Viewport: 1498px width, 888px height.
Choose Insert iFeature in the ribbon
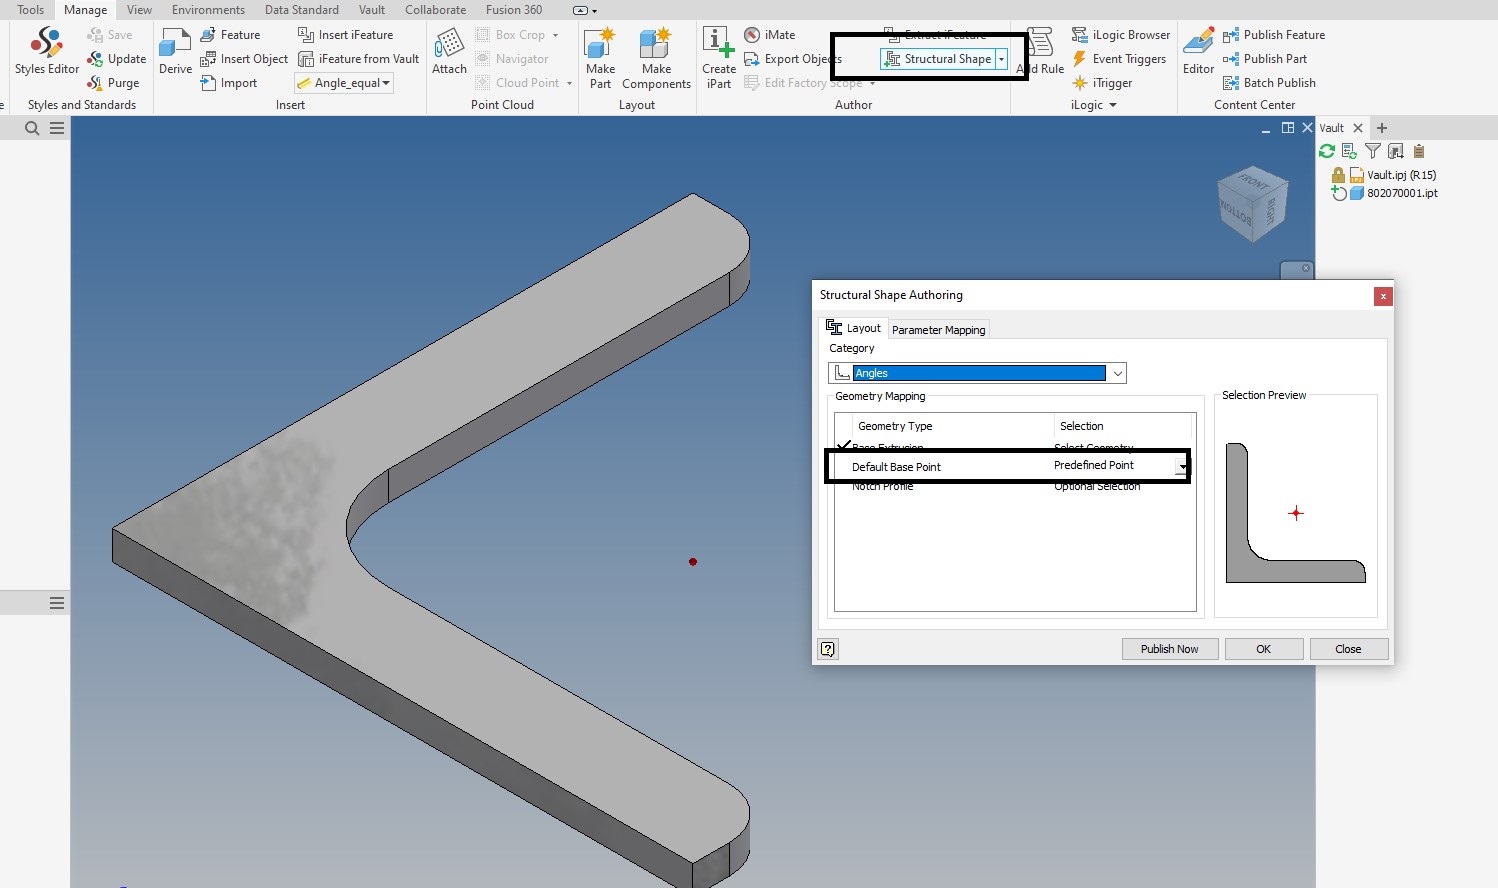click(x=346, y=35)
